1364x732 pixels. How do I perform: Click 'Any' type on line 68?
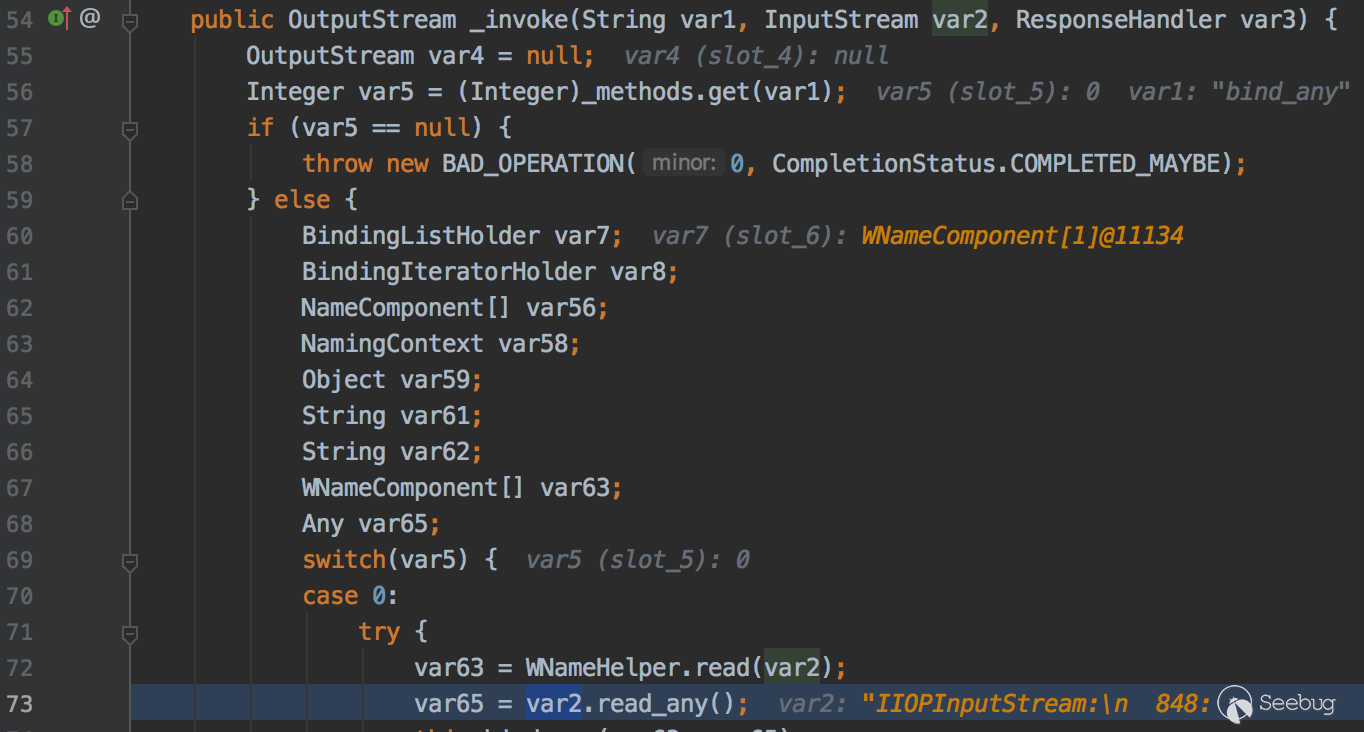coord(323,523)
